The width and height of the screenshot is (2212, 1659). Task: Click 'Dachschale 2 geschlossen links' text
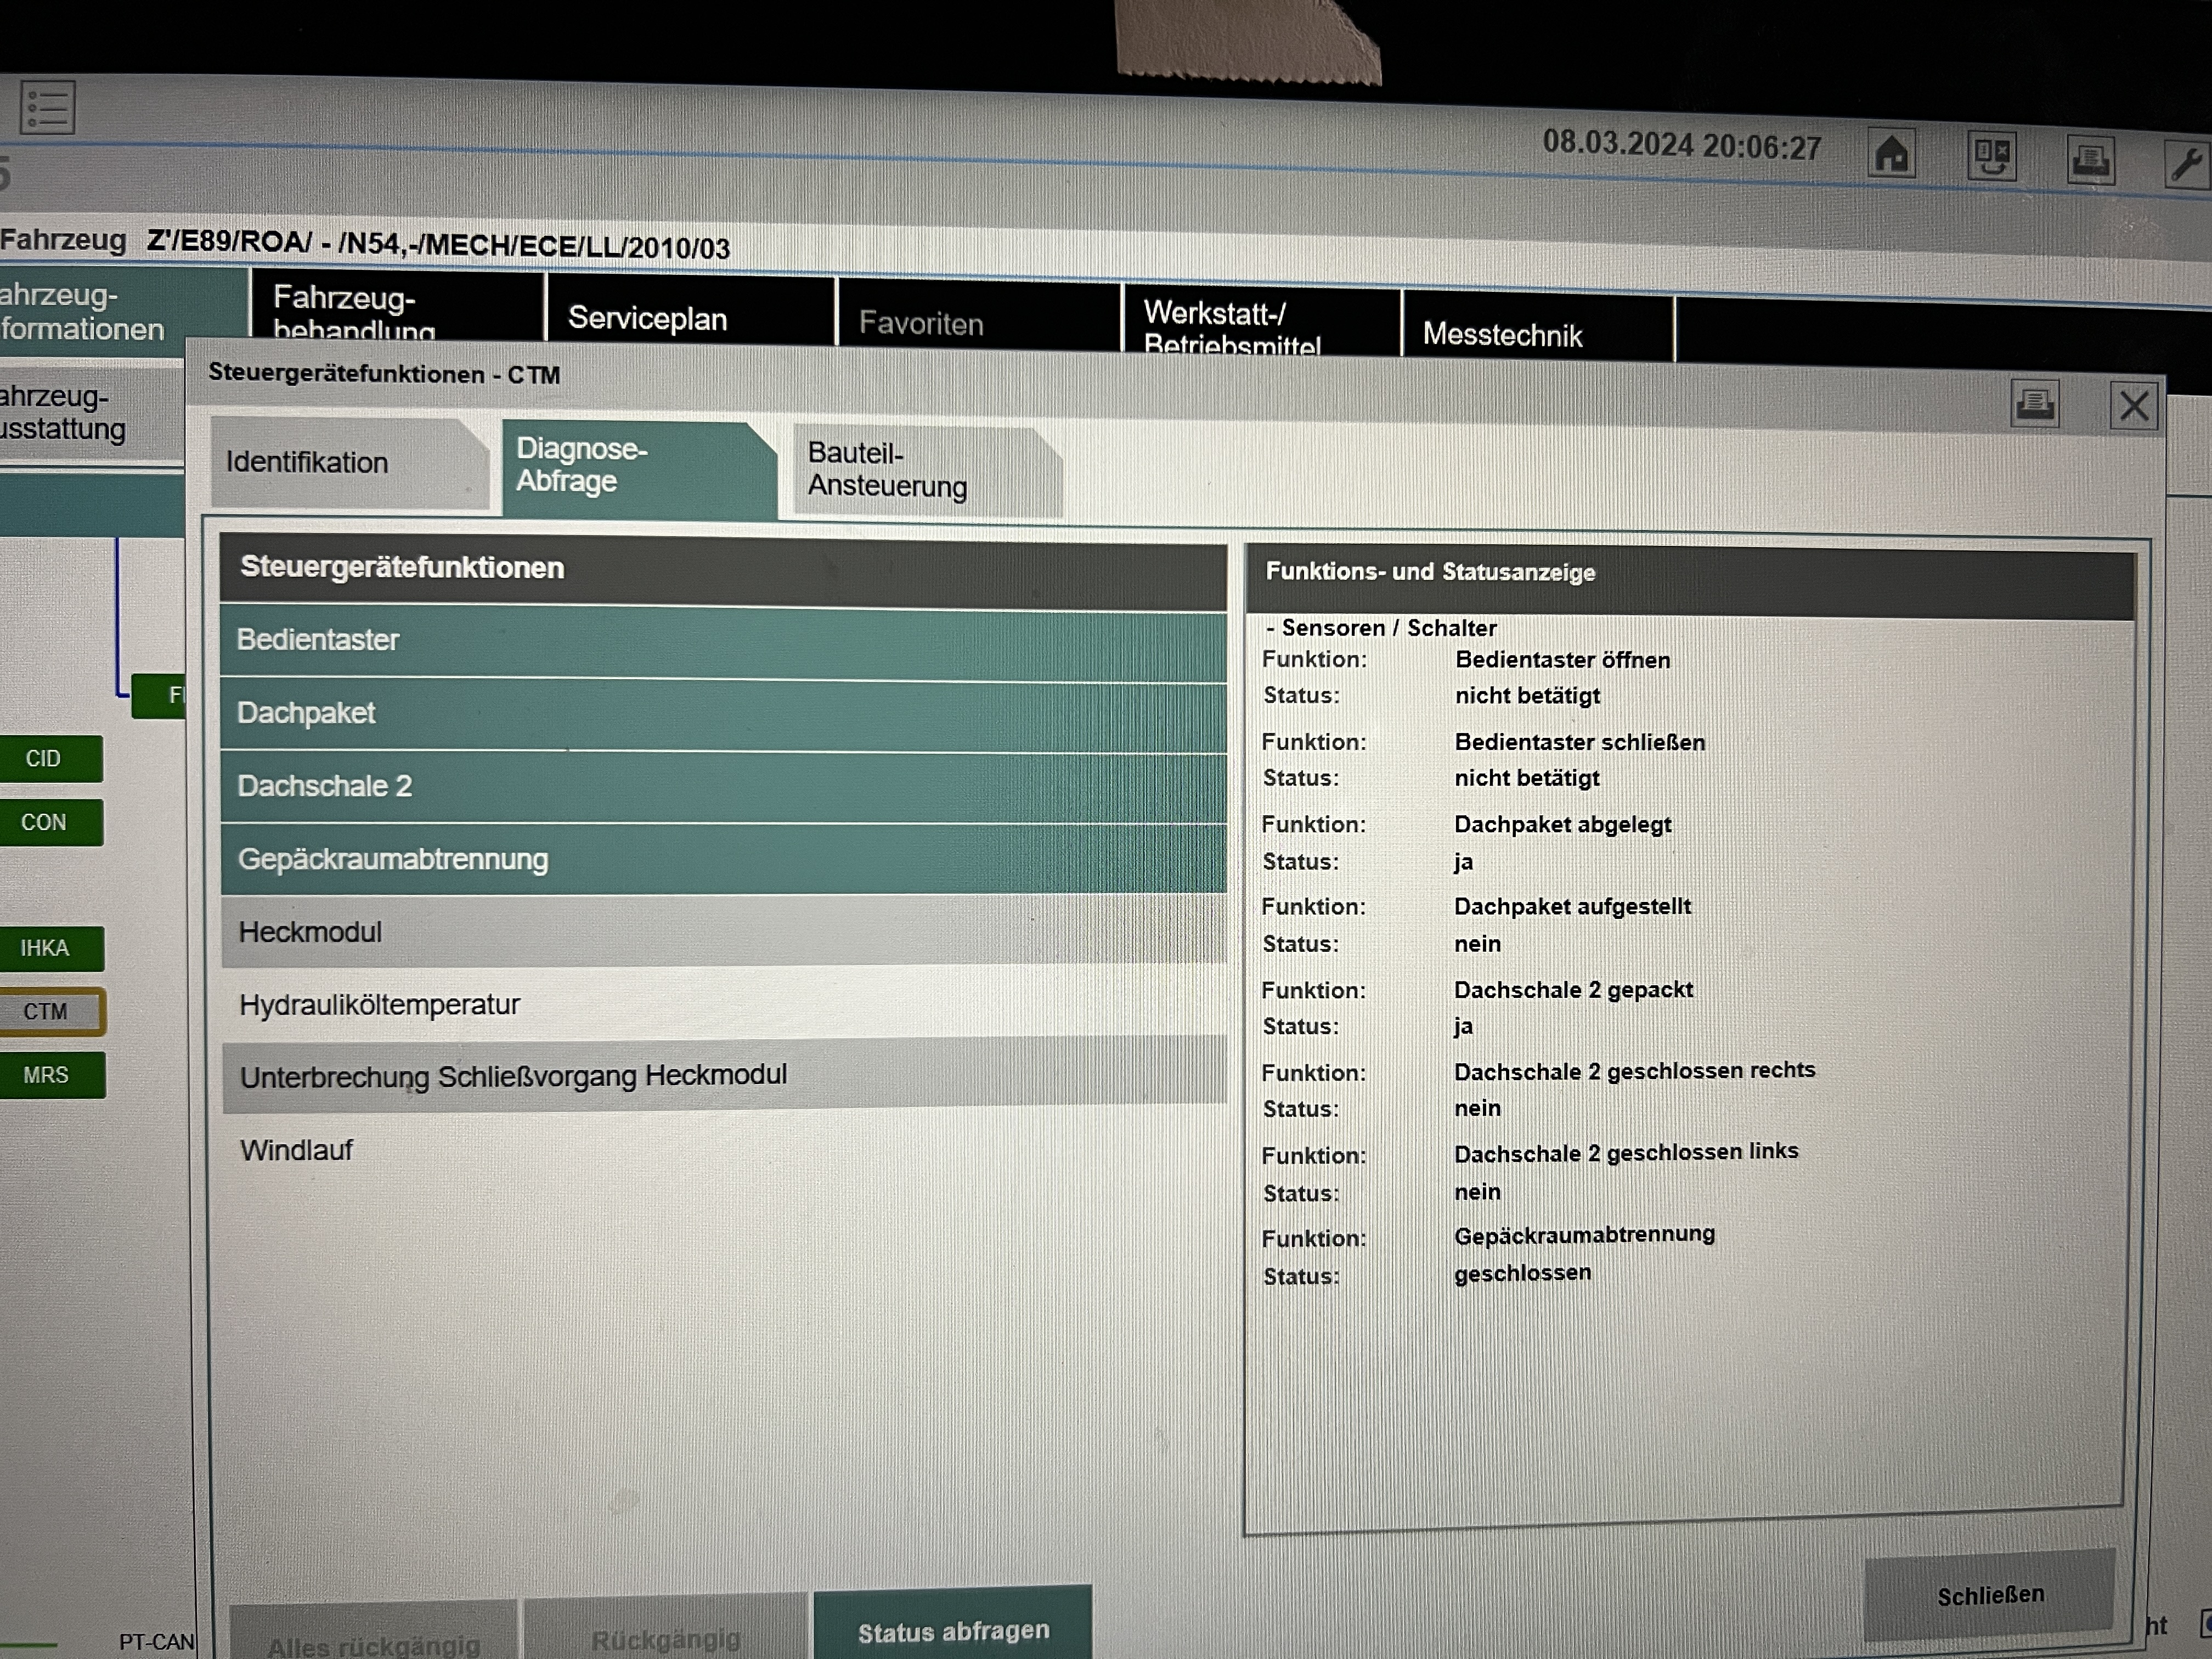coord(1626,1153)
